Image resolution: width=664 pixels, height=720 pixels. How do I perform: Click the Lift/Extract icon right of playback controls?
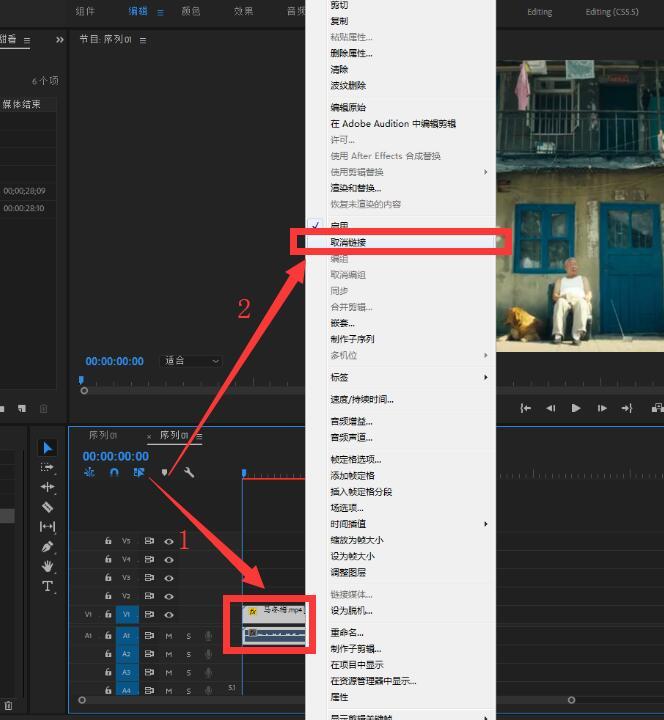(x=657, y=408)
